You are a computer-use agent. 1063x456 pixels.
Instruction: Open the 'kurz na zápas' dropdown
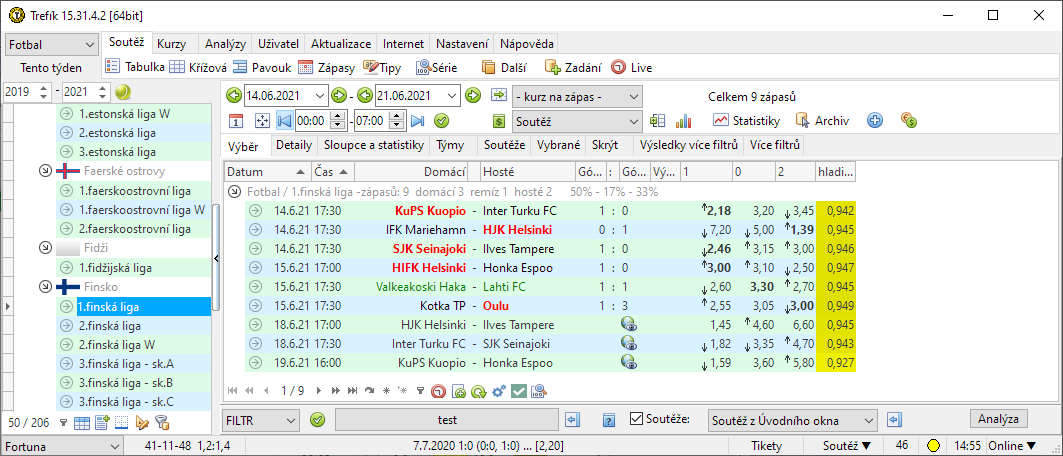click(x=577, y=96)
